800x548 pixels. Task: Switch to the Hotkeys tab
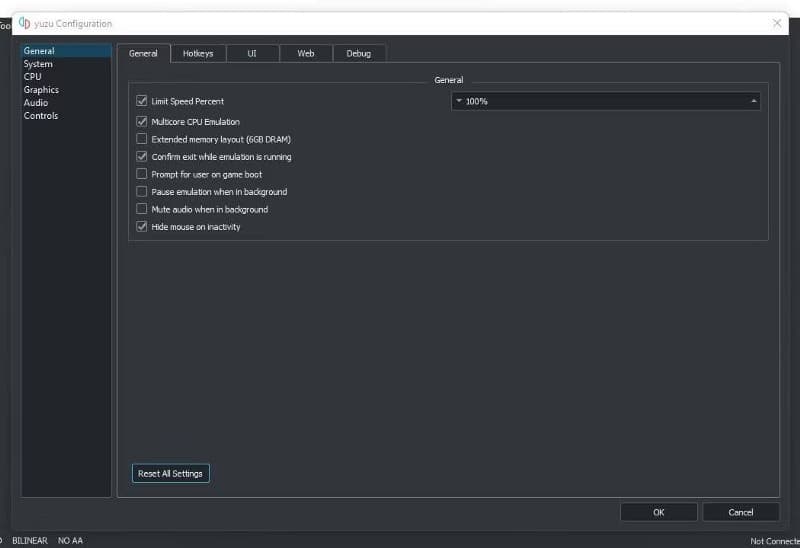[x=198, y=54]
